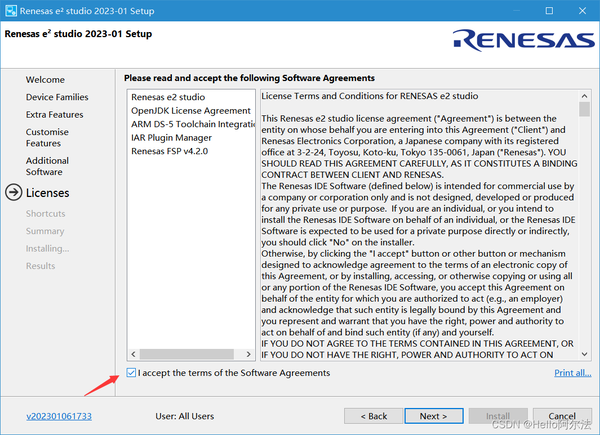Image resolution: width=600 pixels, height=435 pixels.
Task: Open the v202301061733 version link
Action: (59, 416)
